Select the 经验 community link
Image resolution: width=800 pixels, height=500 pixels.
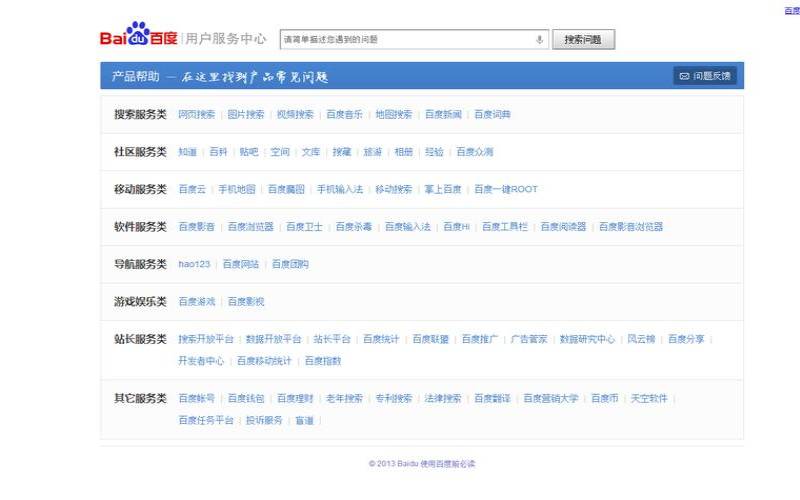click(x=434, y=152)
